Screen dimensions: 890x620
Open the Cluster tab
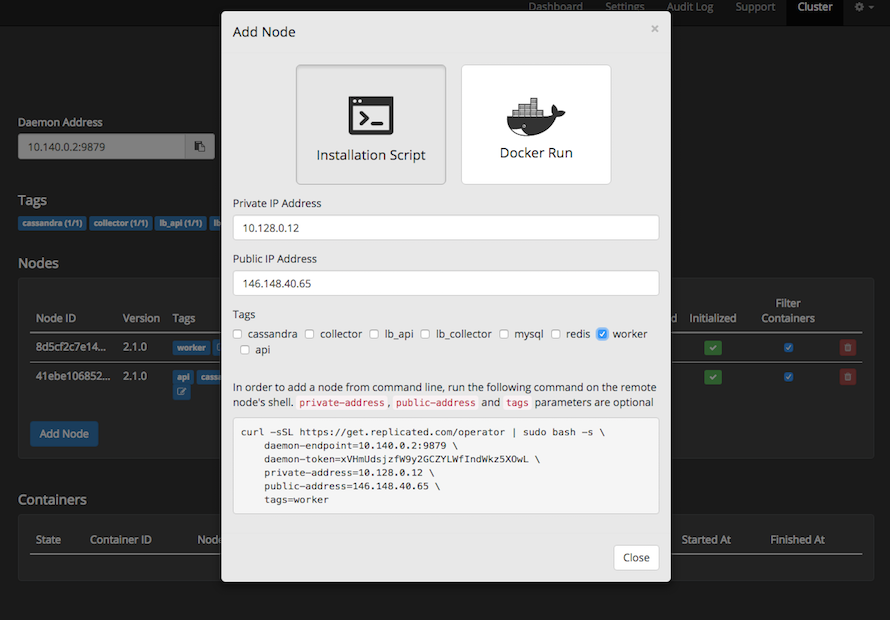[814, 7]
